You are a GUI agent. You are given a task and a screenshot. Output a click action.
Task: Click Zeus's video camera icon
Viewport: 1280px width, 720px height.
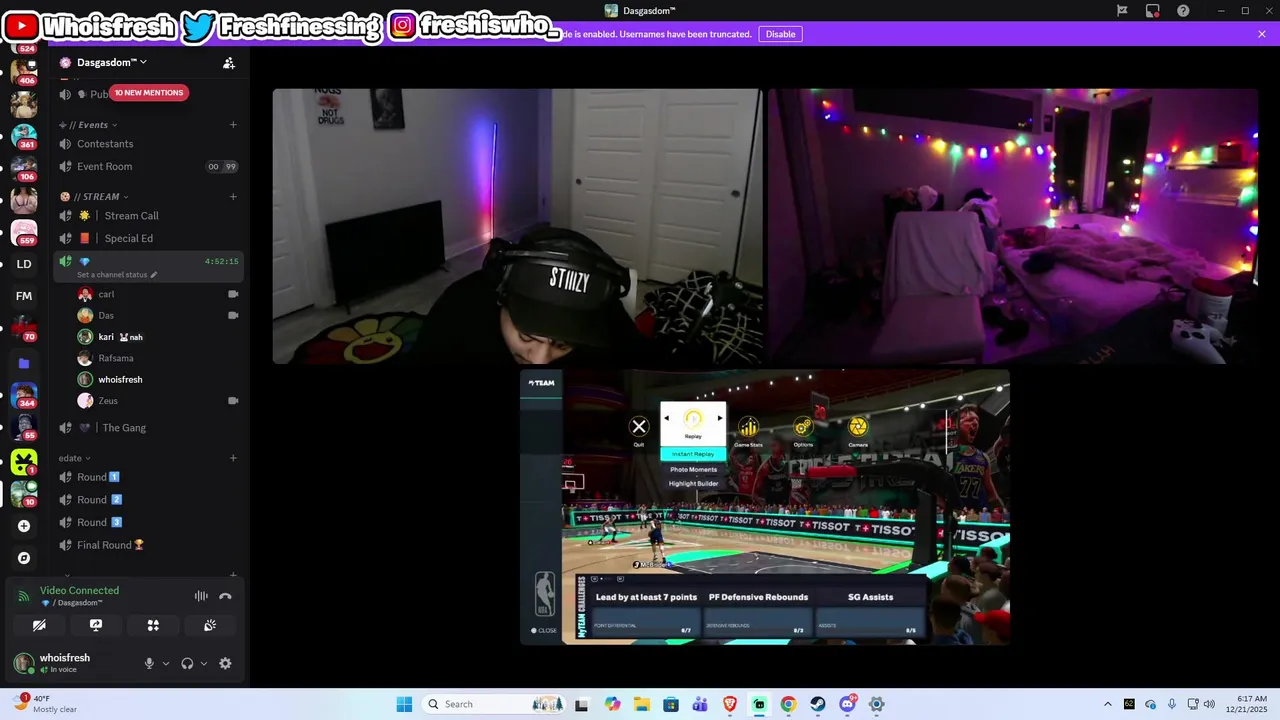click(x=233, y=401)
